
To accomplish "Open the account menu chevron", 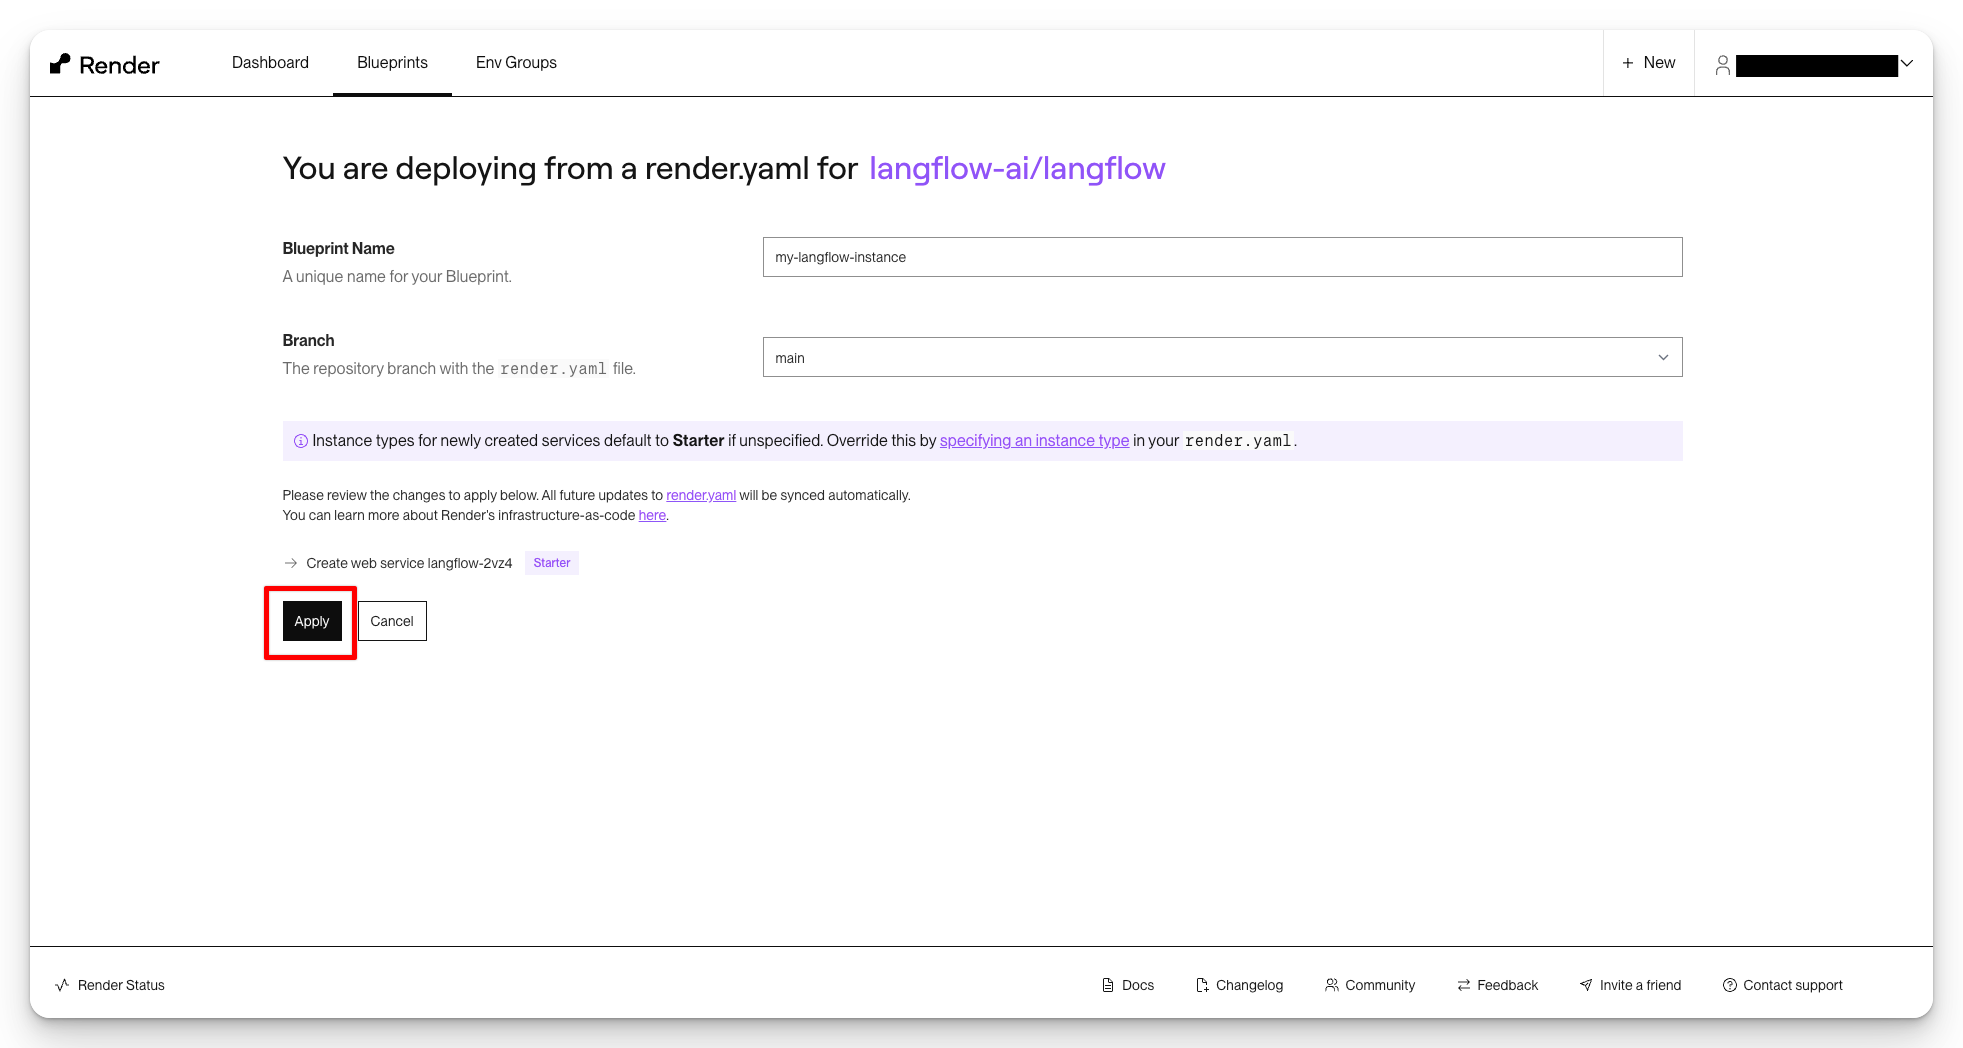I will 1907,63.
